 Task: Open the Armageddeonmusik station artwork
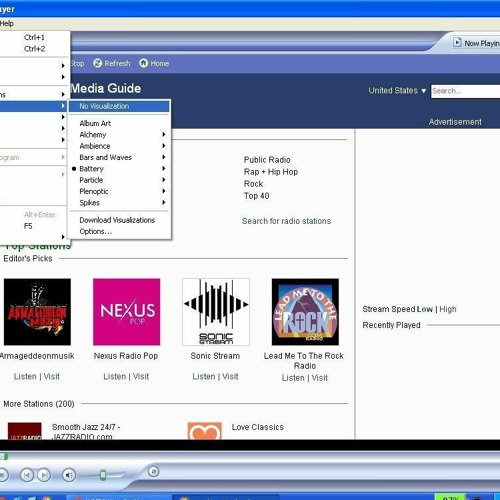pyautogui.click(x=37, y=312)
